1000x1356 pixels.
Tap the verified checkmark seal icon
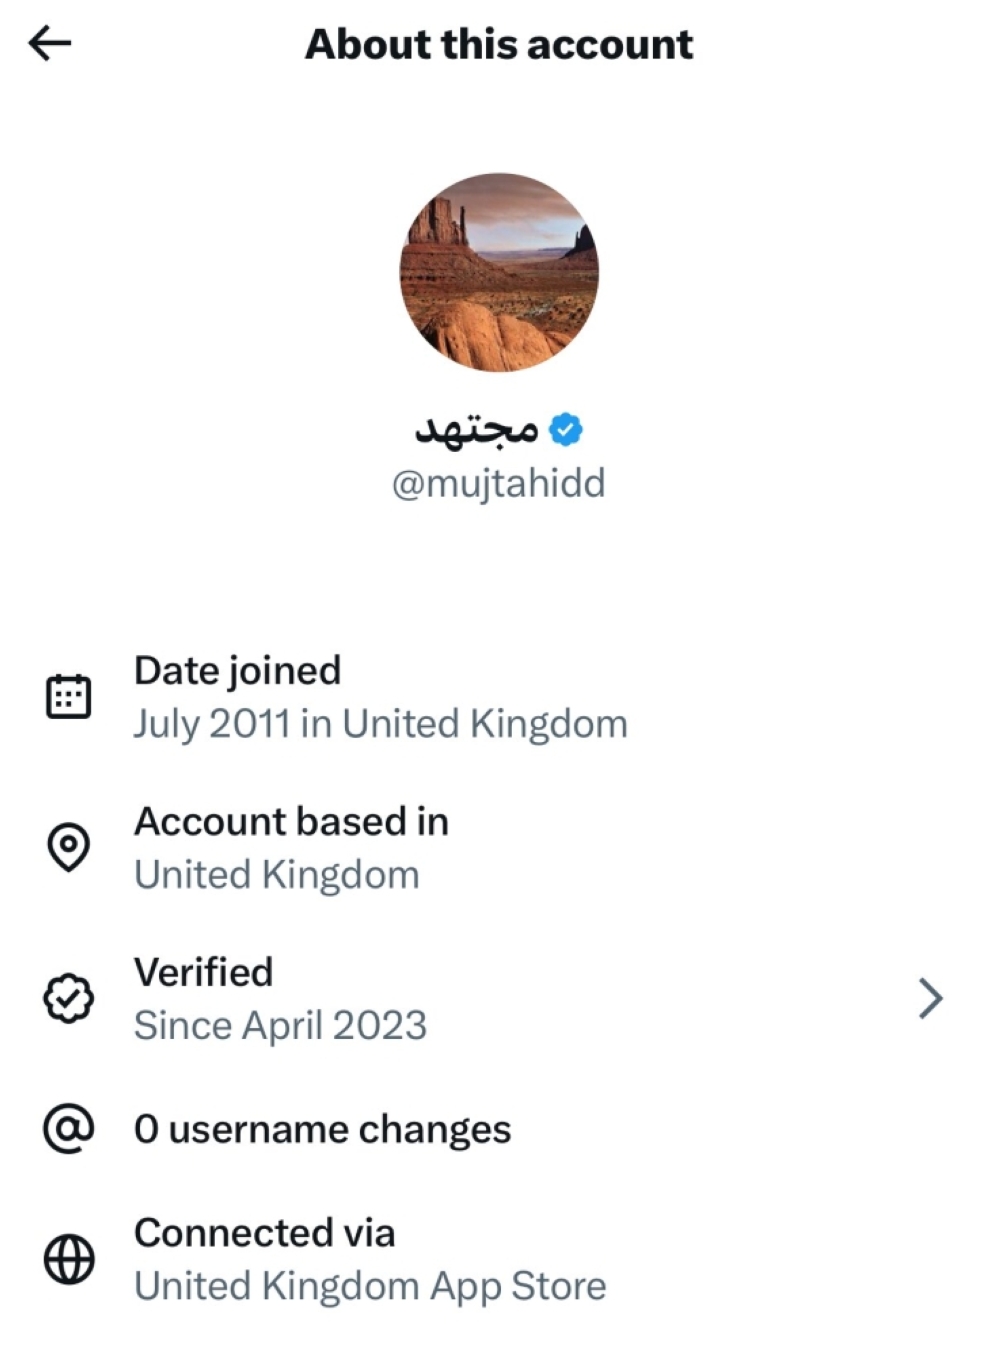(x=68, y=998)
